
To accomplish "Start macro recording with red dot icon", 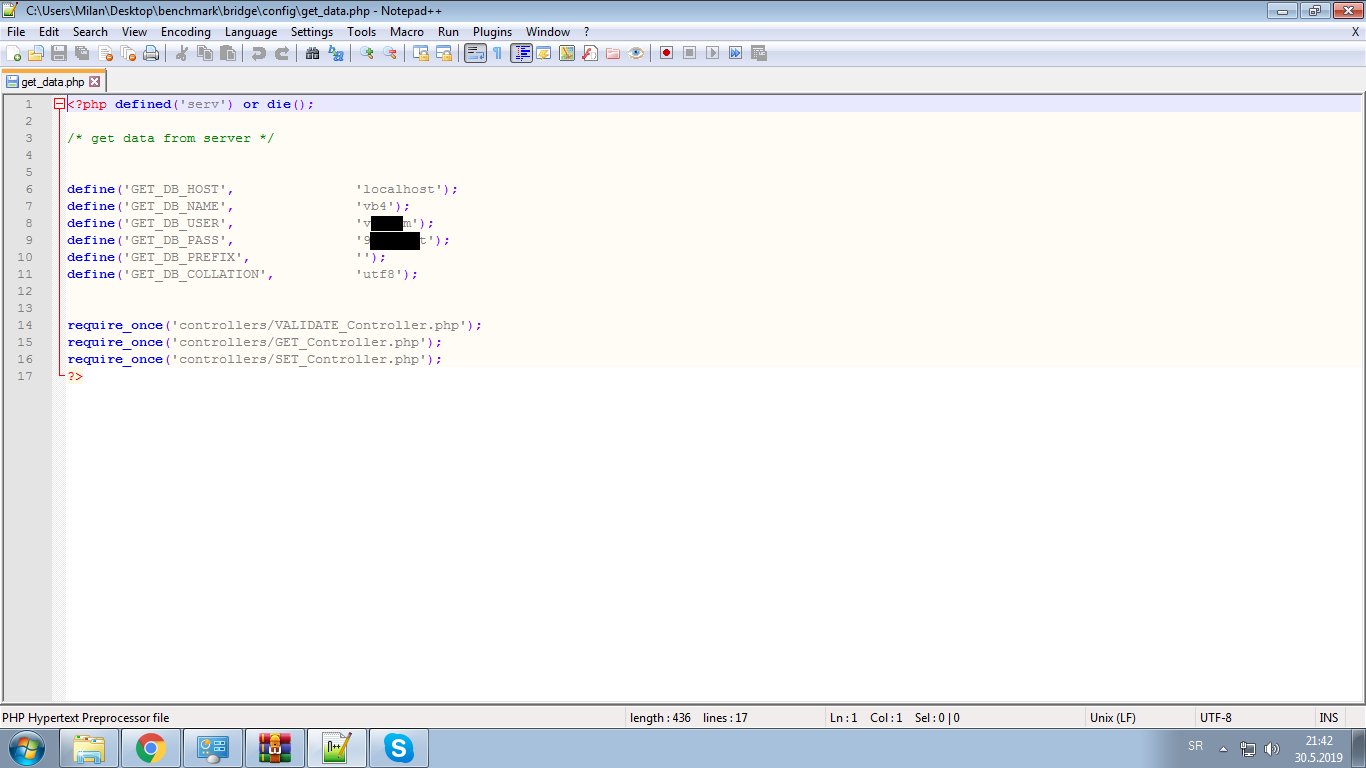I will pos(666,53).
